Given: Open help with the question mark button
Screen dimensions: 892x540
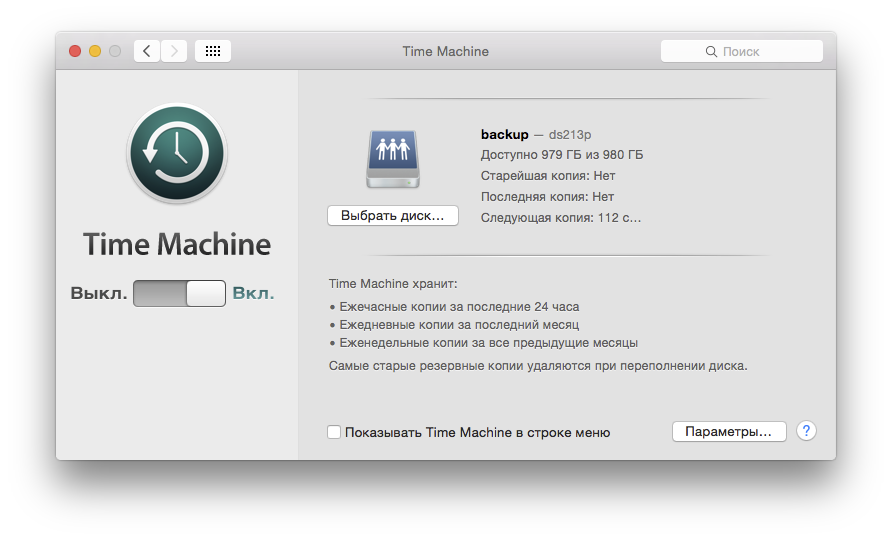Looking at the screenshot, I should pyautogui.click(x=806, y=431).
